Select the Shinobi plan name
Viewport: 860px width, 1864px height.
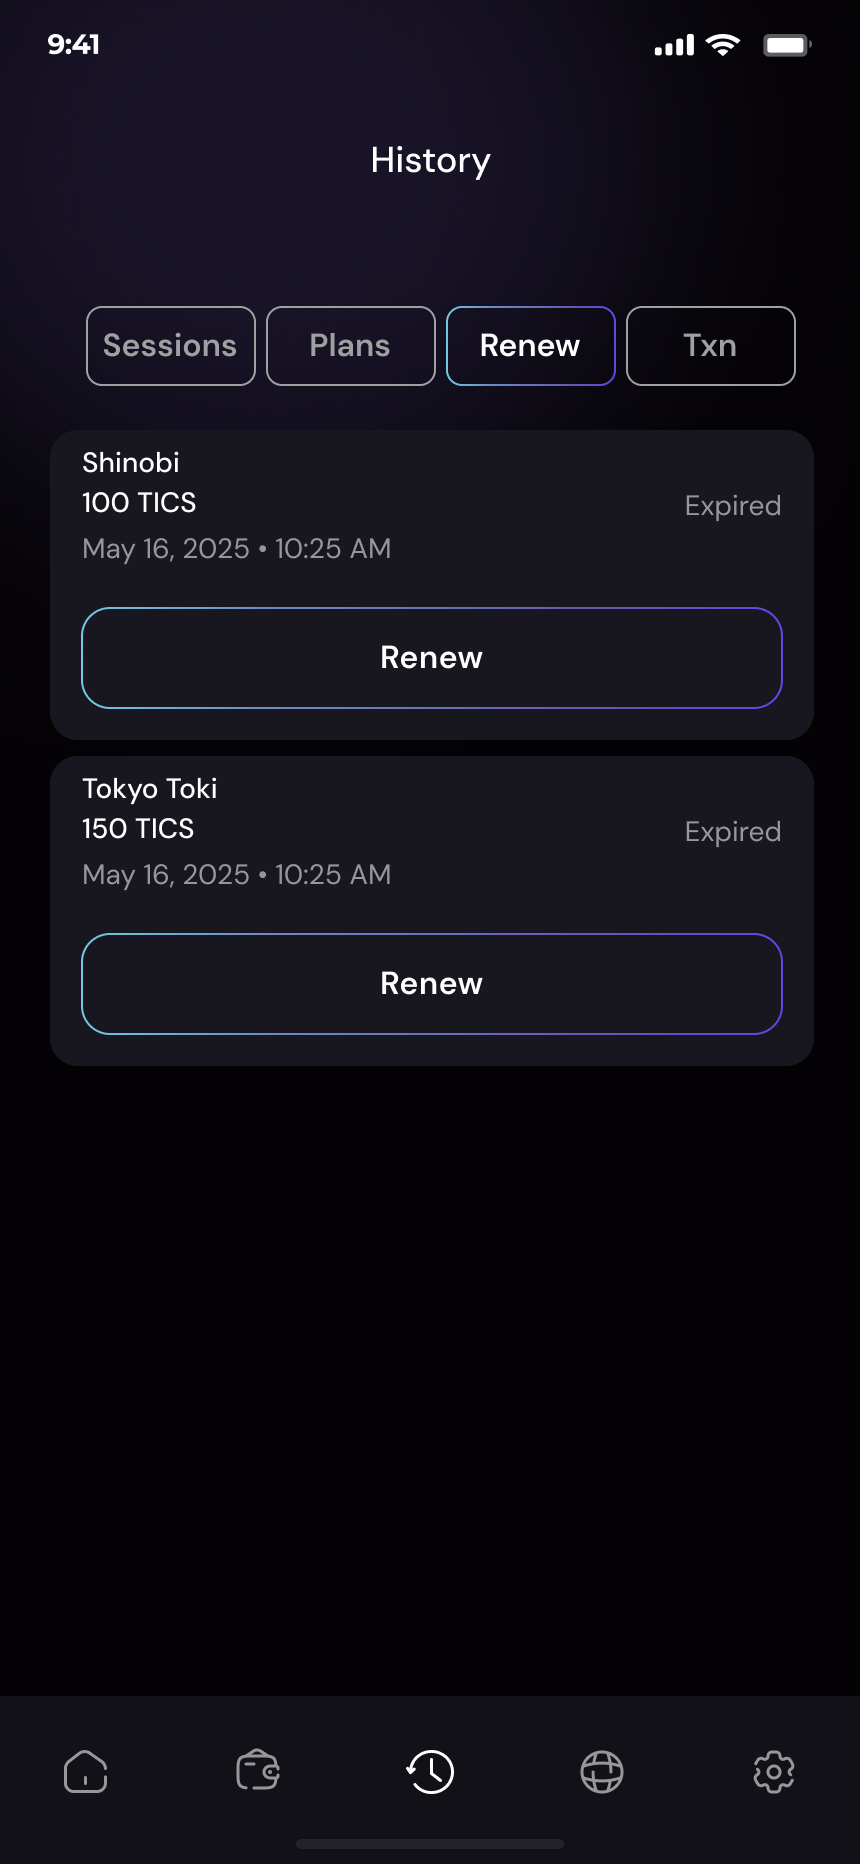pyautogui.click(x=131, y=463)
